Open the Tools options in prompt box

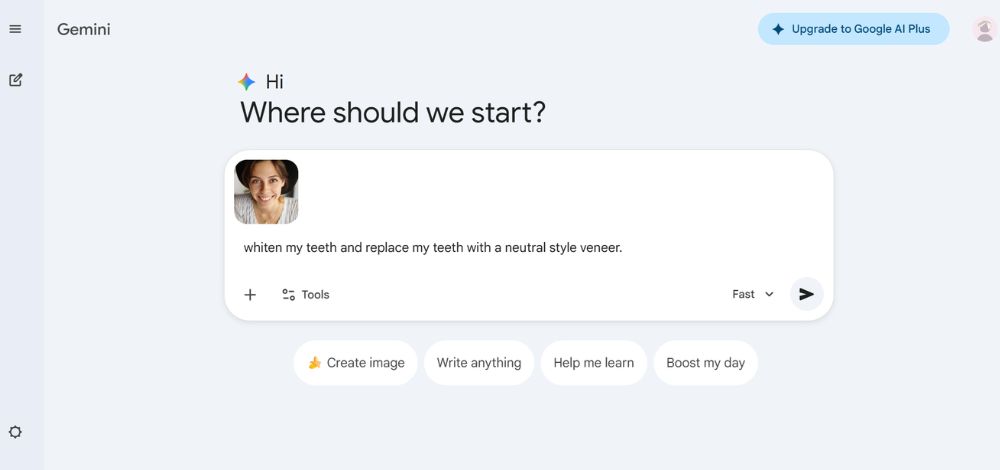pos(306,294)
